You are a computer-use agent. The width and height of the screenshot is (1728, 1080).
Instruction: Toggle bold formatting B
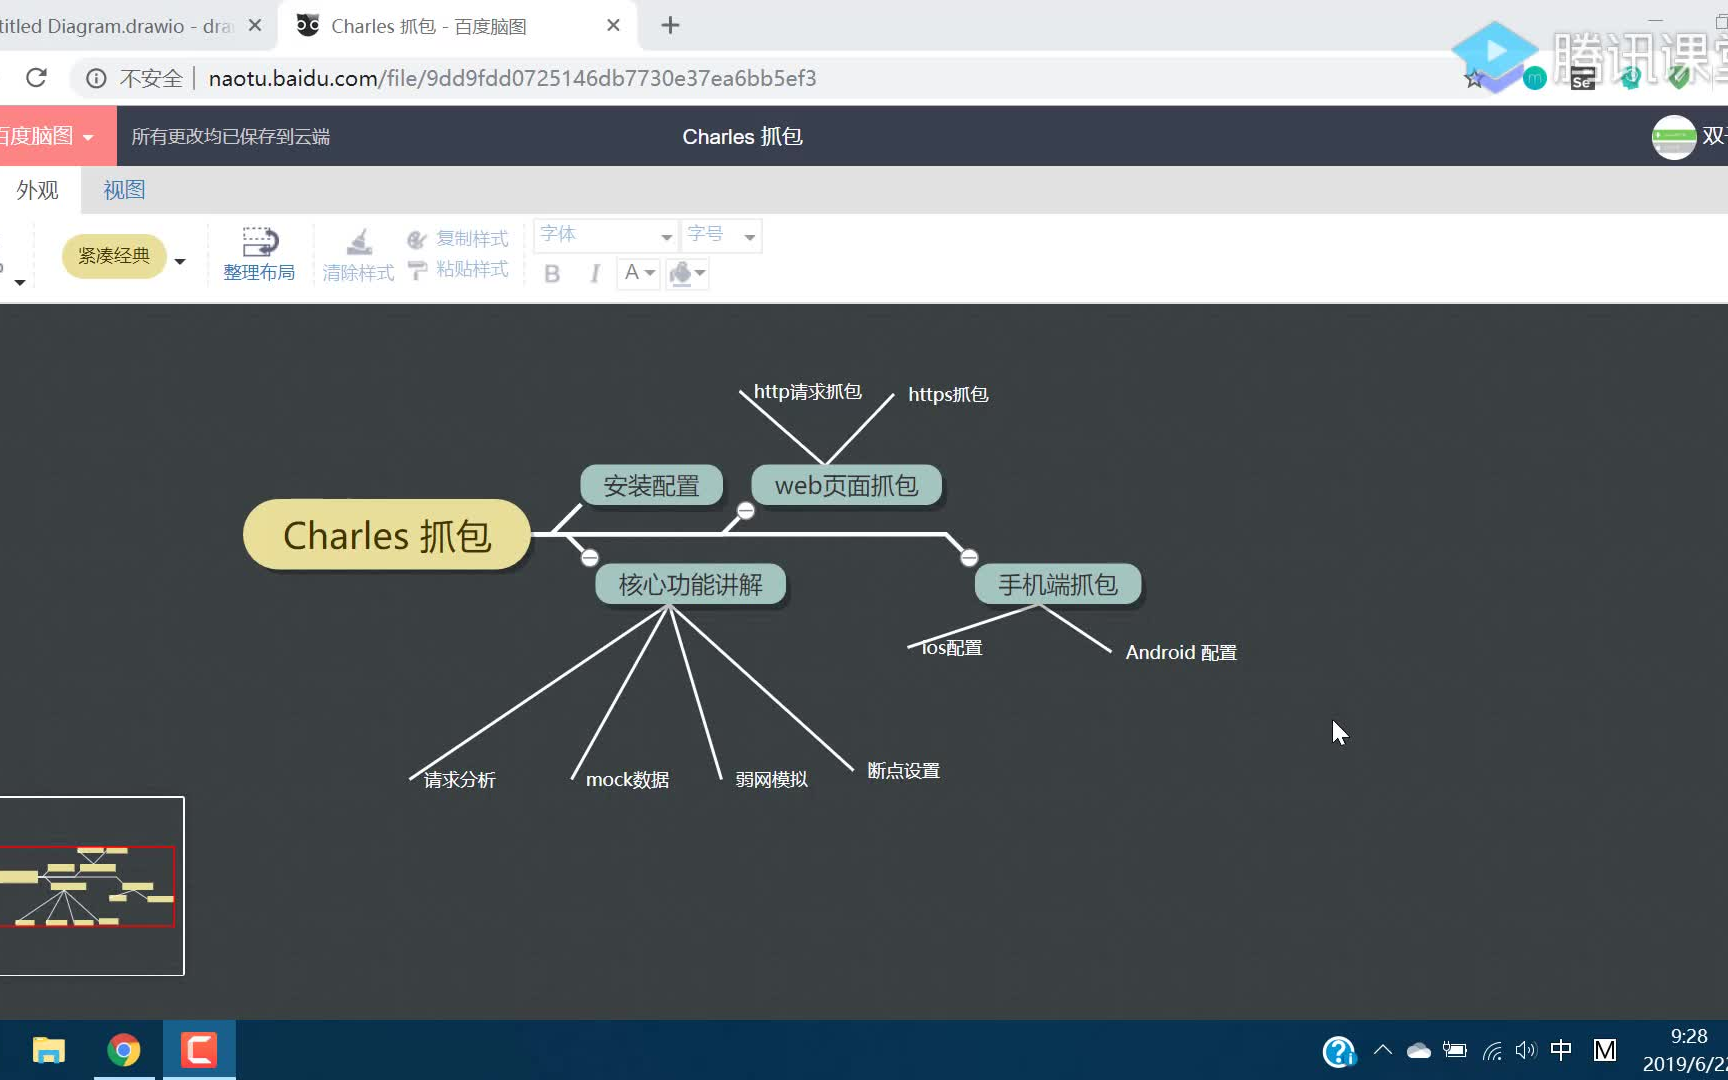(x=552, y=273)
